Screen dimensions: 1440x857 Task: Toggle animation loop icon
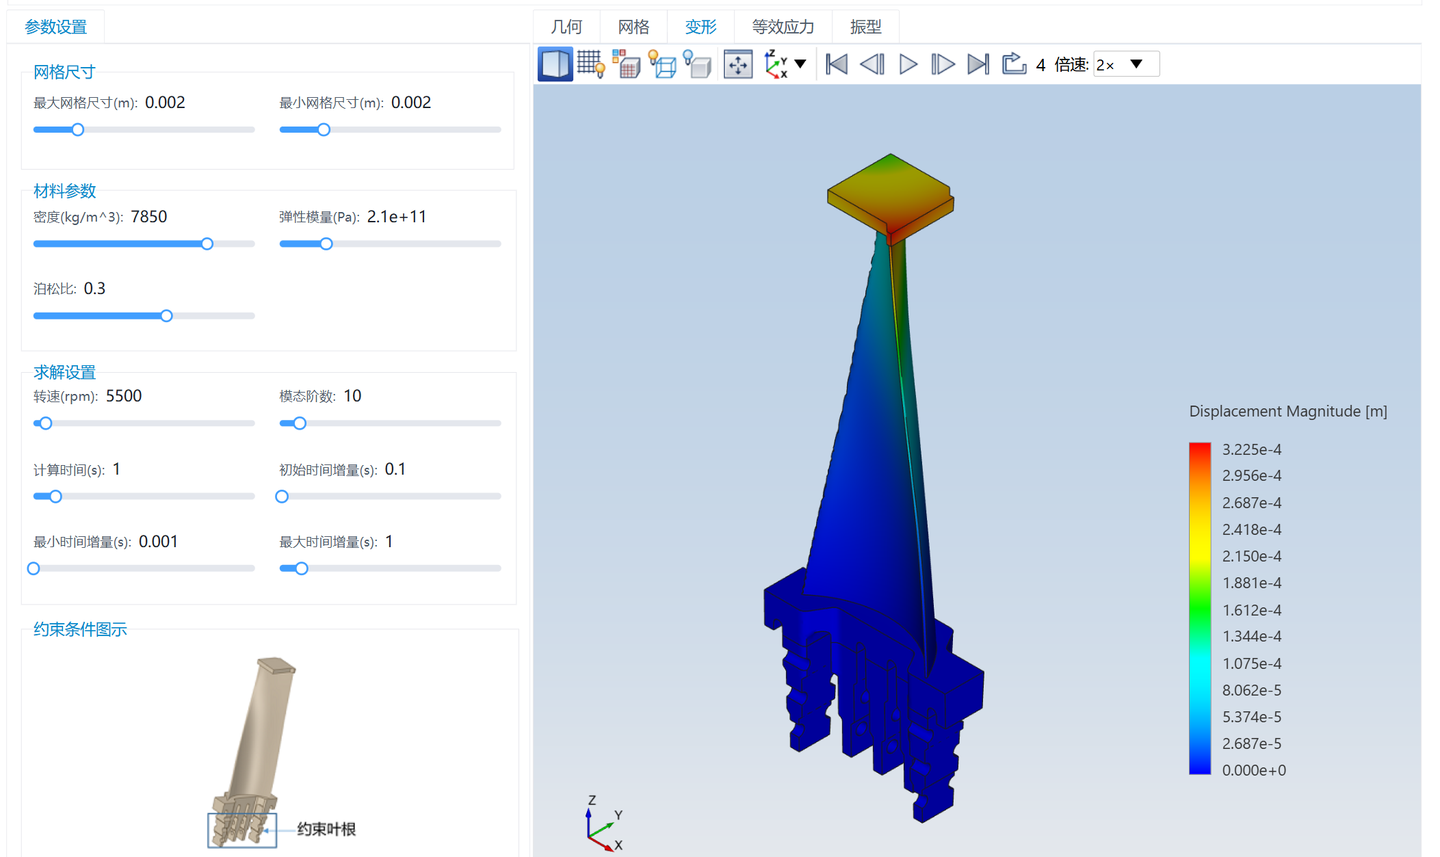pos(1014,64)
